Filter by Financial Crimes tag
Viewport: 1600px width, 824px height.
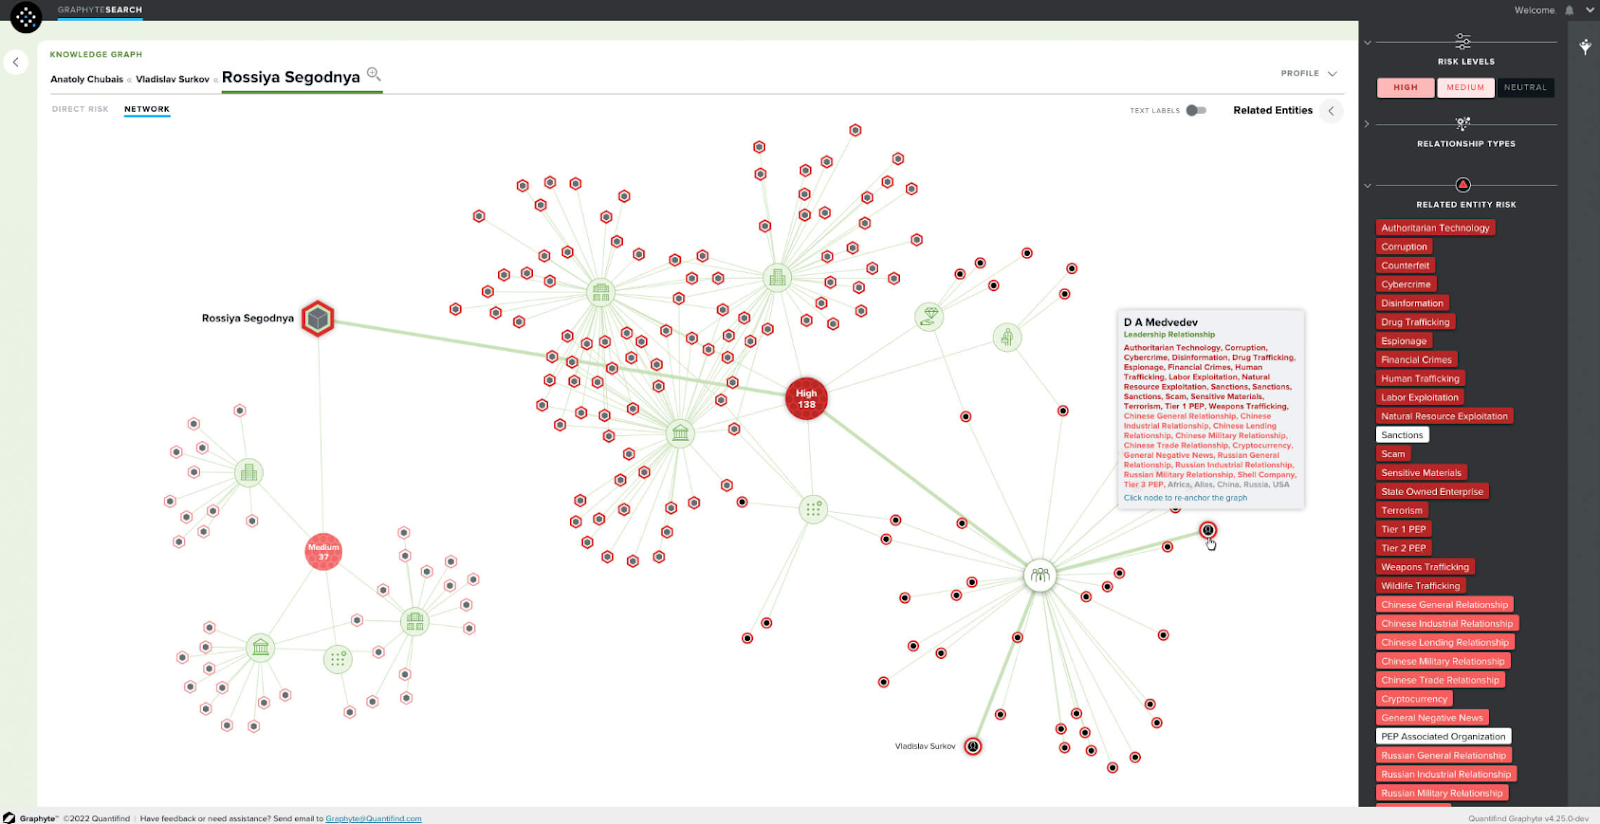click(1416, 360)
